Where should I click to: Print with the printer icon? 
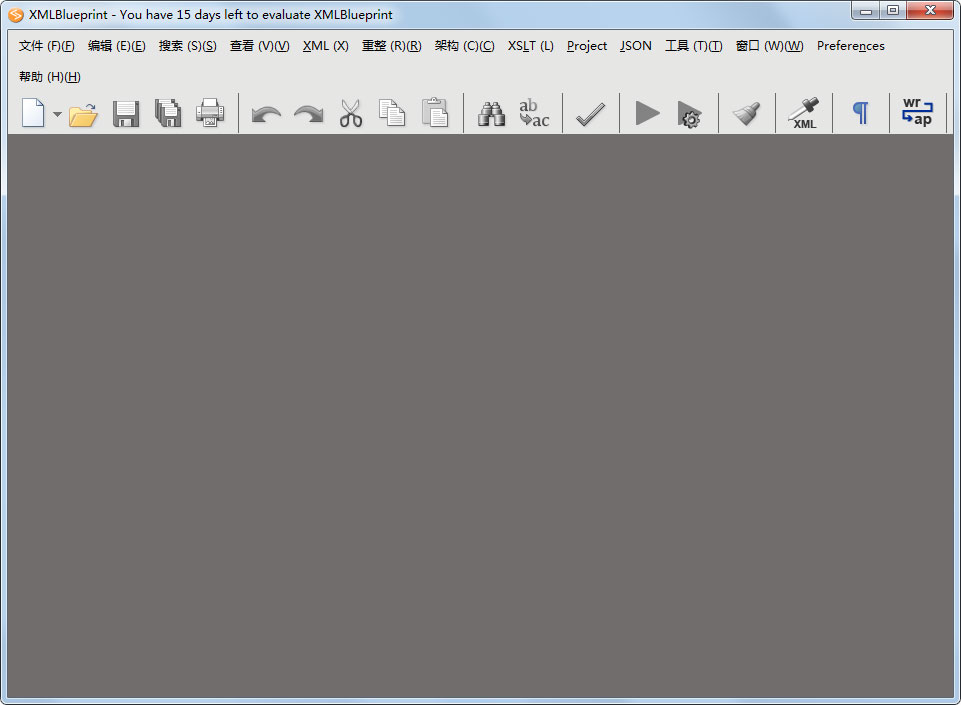(210, 113)
